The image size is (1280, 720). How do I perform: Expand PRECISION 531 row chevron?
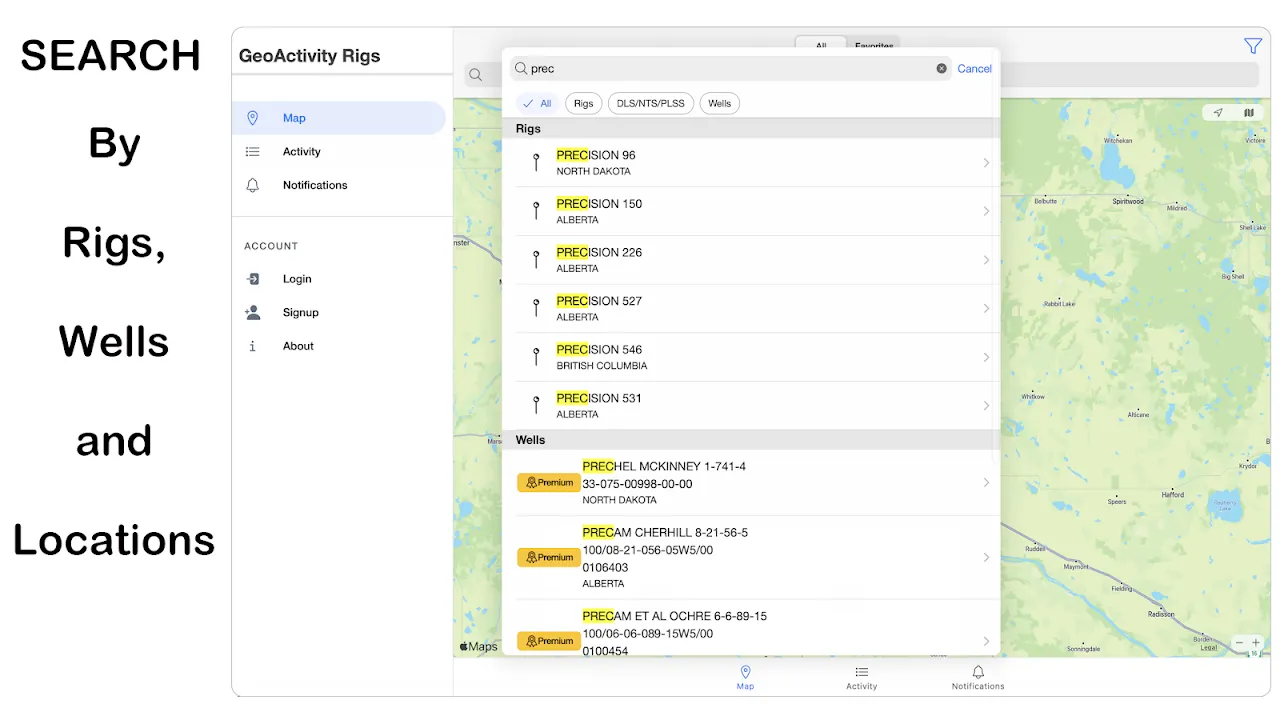click(x=986, y=405)
